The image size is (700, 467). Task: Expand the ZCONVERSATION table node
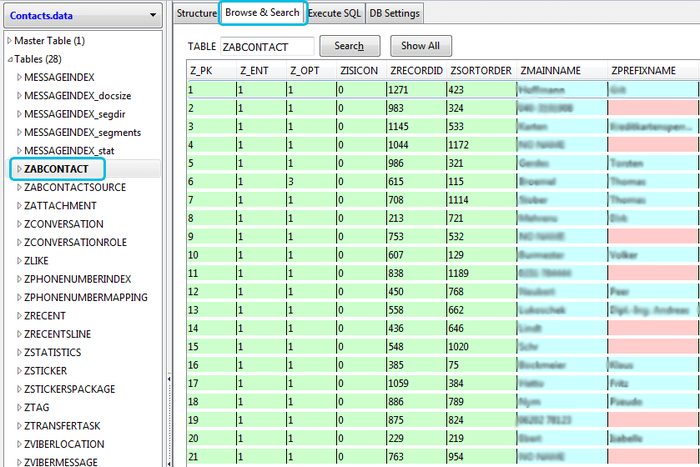pyautogui.click(x=19, y=224)
